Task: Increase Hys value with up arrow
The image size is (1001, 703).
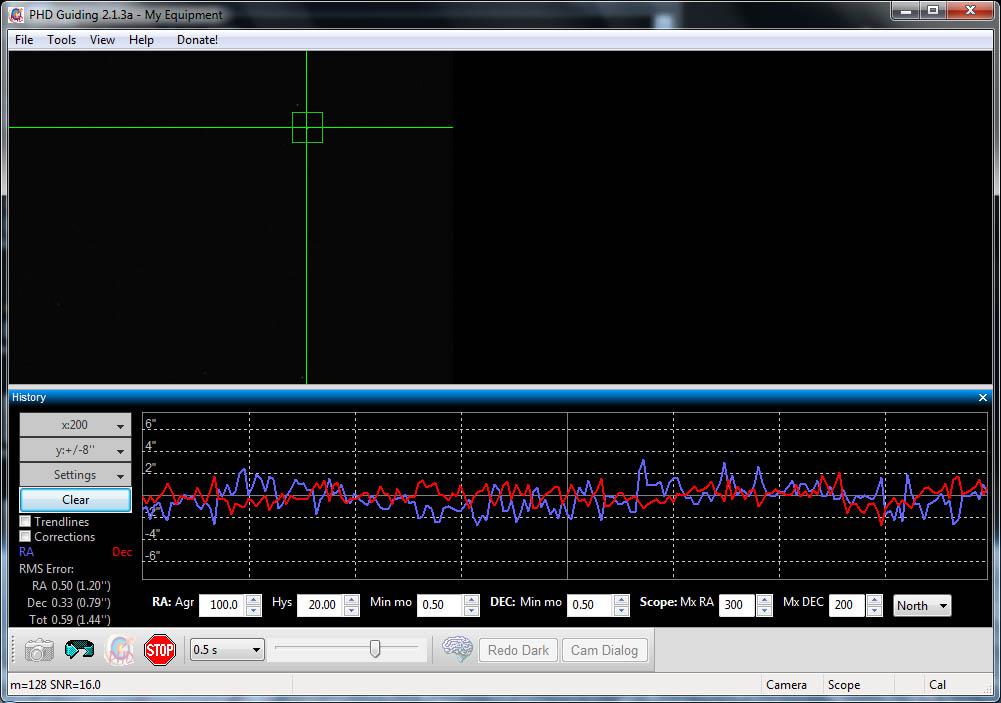Action: (352, 600)
